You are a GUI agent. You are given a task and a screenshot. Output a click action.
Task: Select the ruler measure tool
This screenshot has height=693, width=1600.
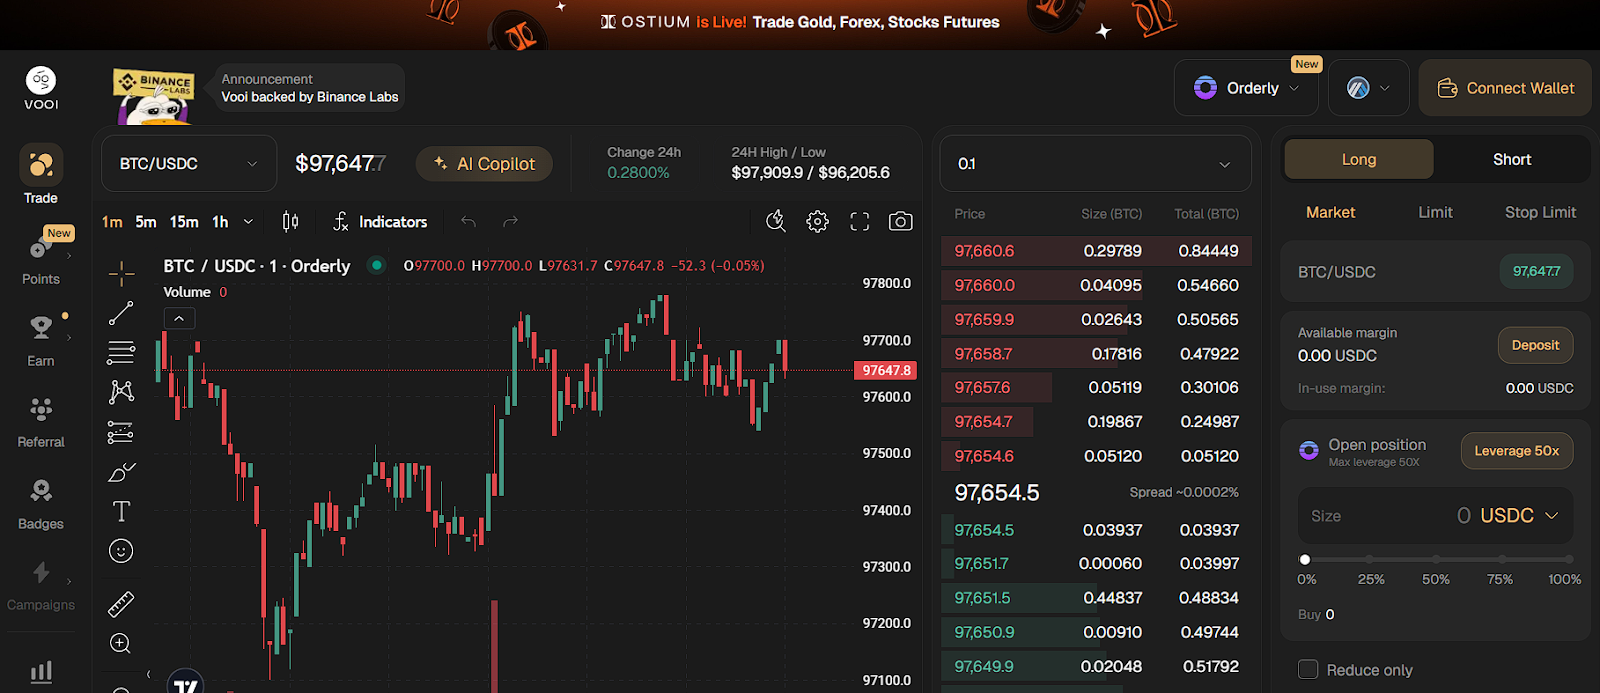click(x=121, y=604)
